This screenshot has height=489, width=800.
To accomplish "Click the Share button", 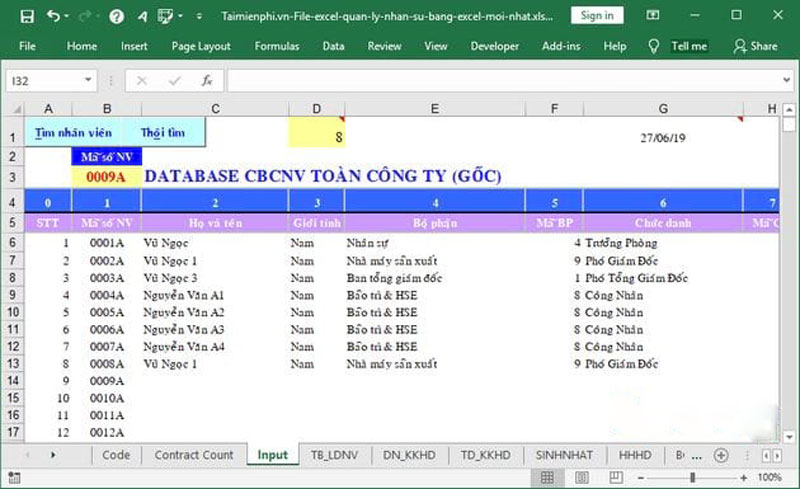I will [755, 46].
